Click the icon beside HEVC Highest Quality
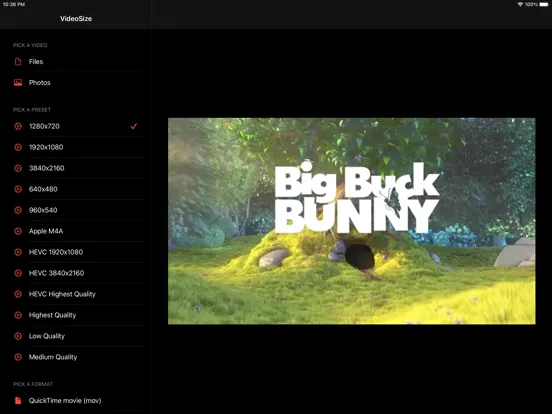 tap(18, 294)
